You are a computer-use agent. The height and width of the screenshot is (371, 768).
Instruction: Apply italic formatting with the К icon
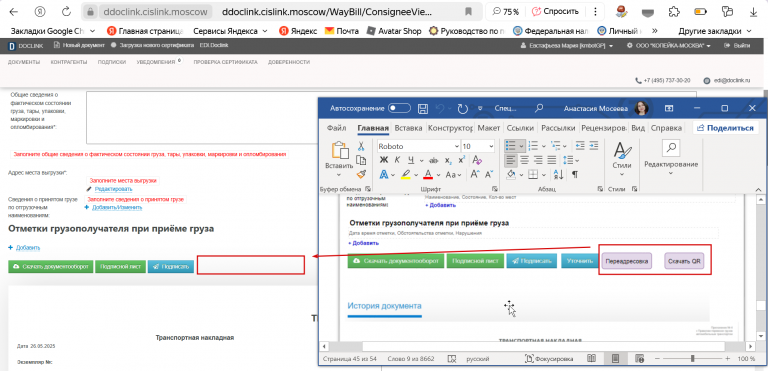click(x=397, y=160)
